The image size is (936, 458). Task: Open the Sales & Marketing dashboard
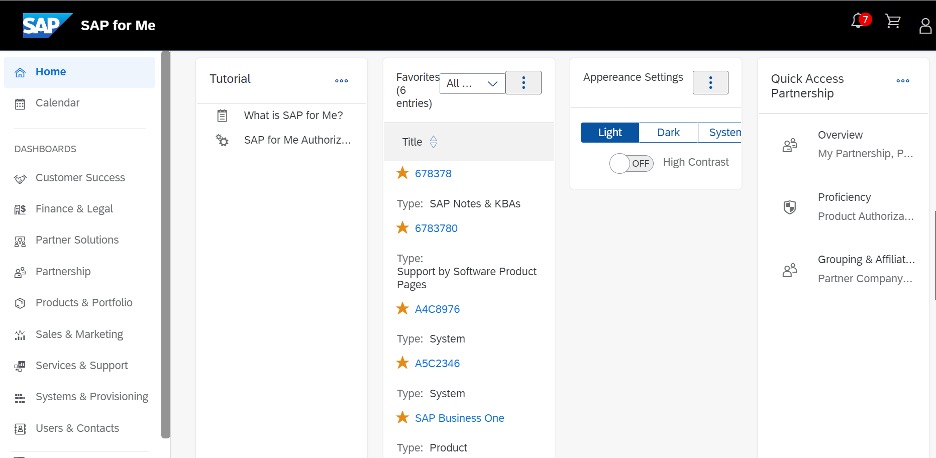pyautogui.click(x=79, y=334)
